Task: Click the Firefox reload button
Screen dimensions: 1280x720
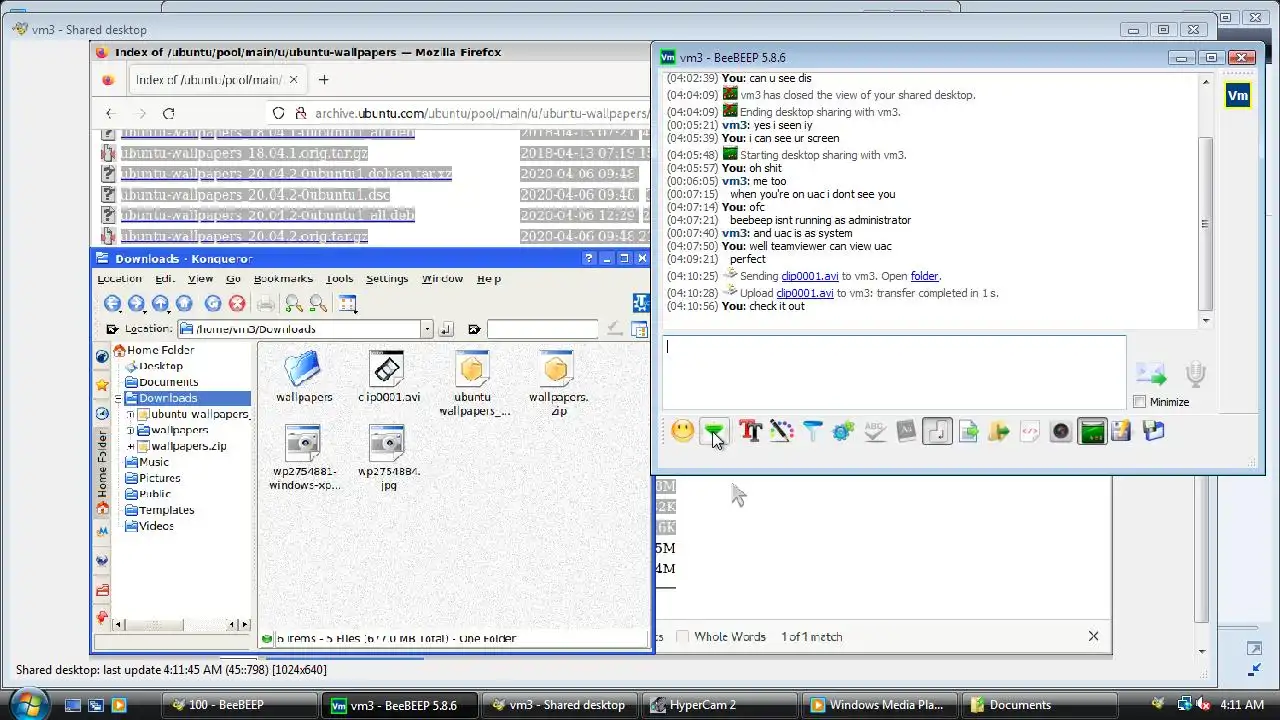Action: point(168,114)
